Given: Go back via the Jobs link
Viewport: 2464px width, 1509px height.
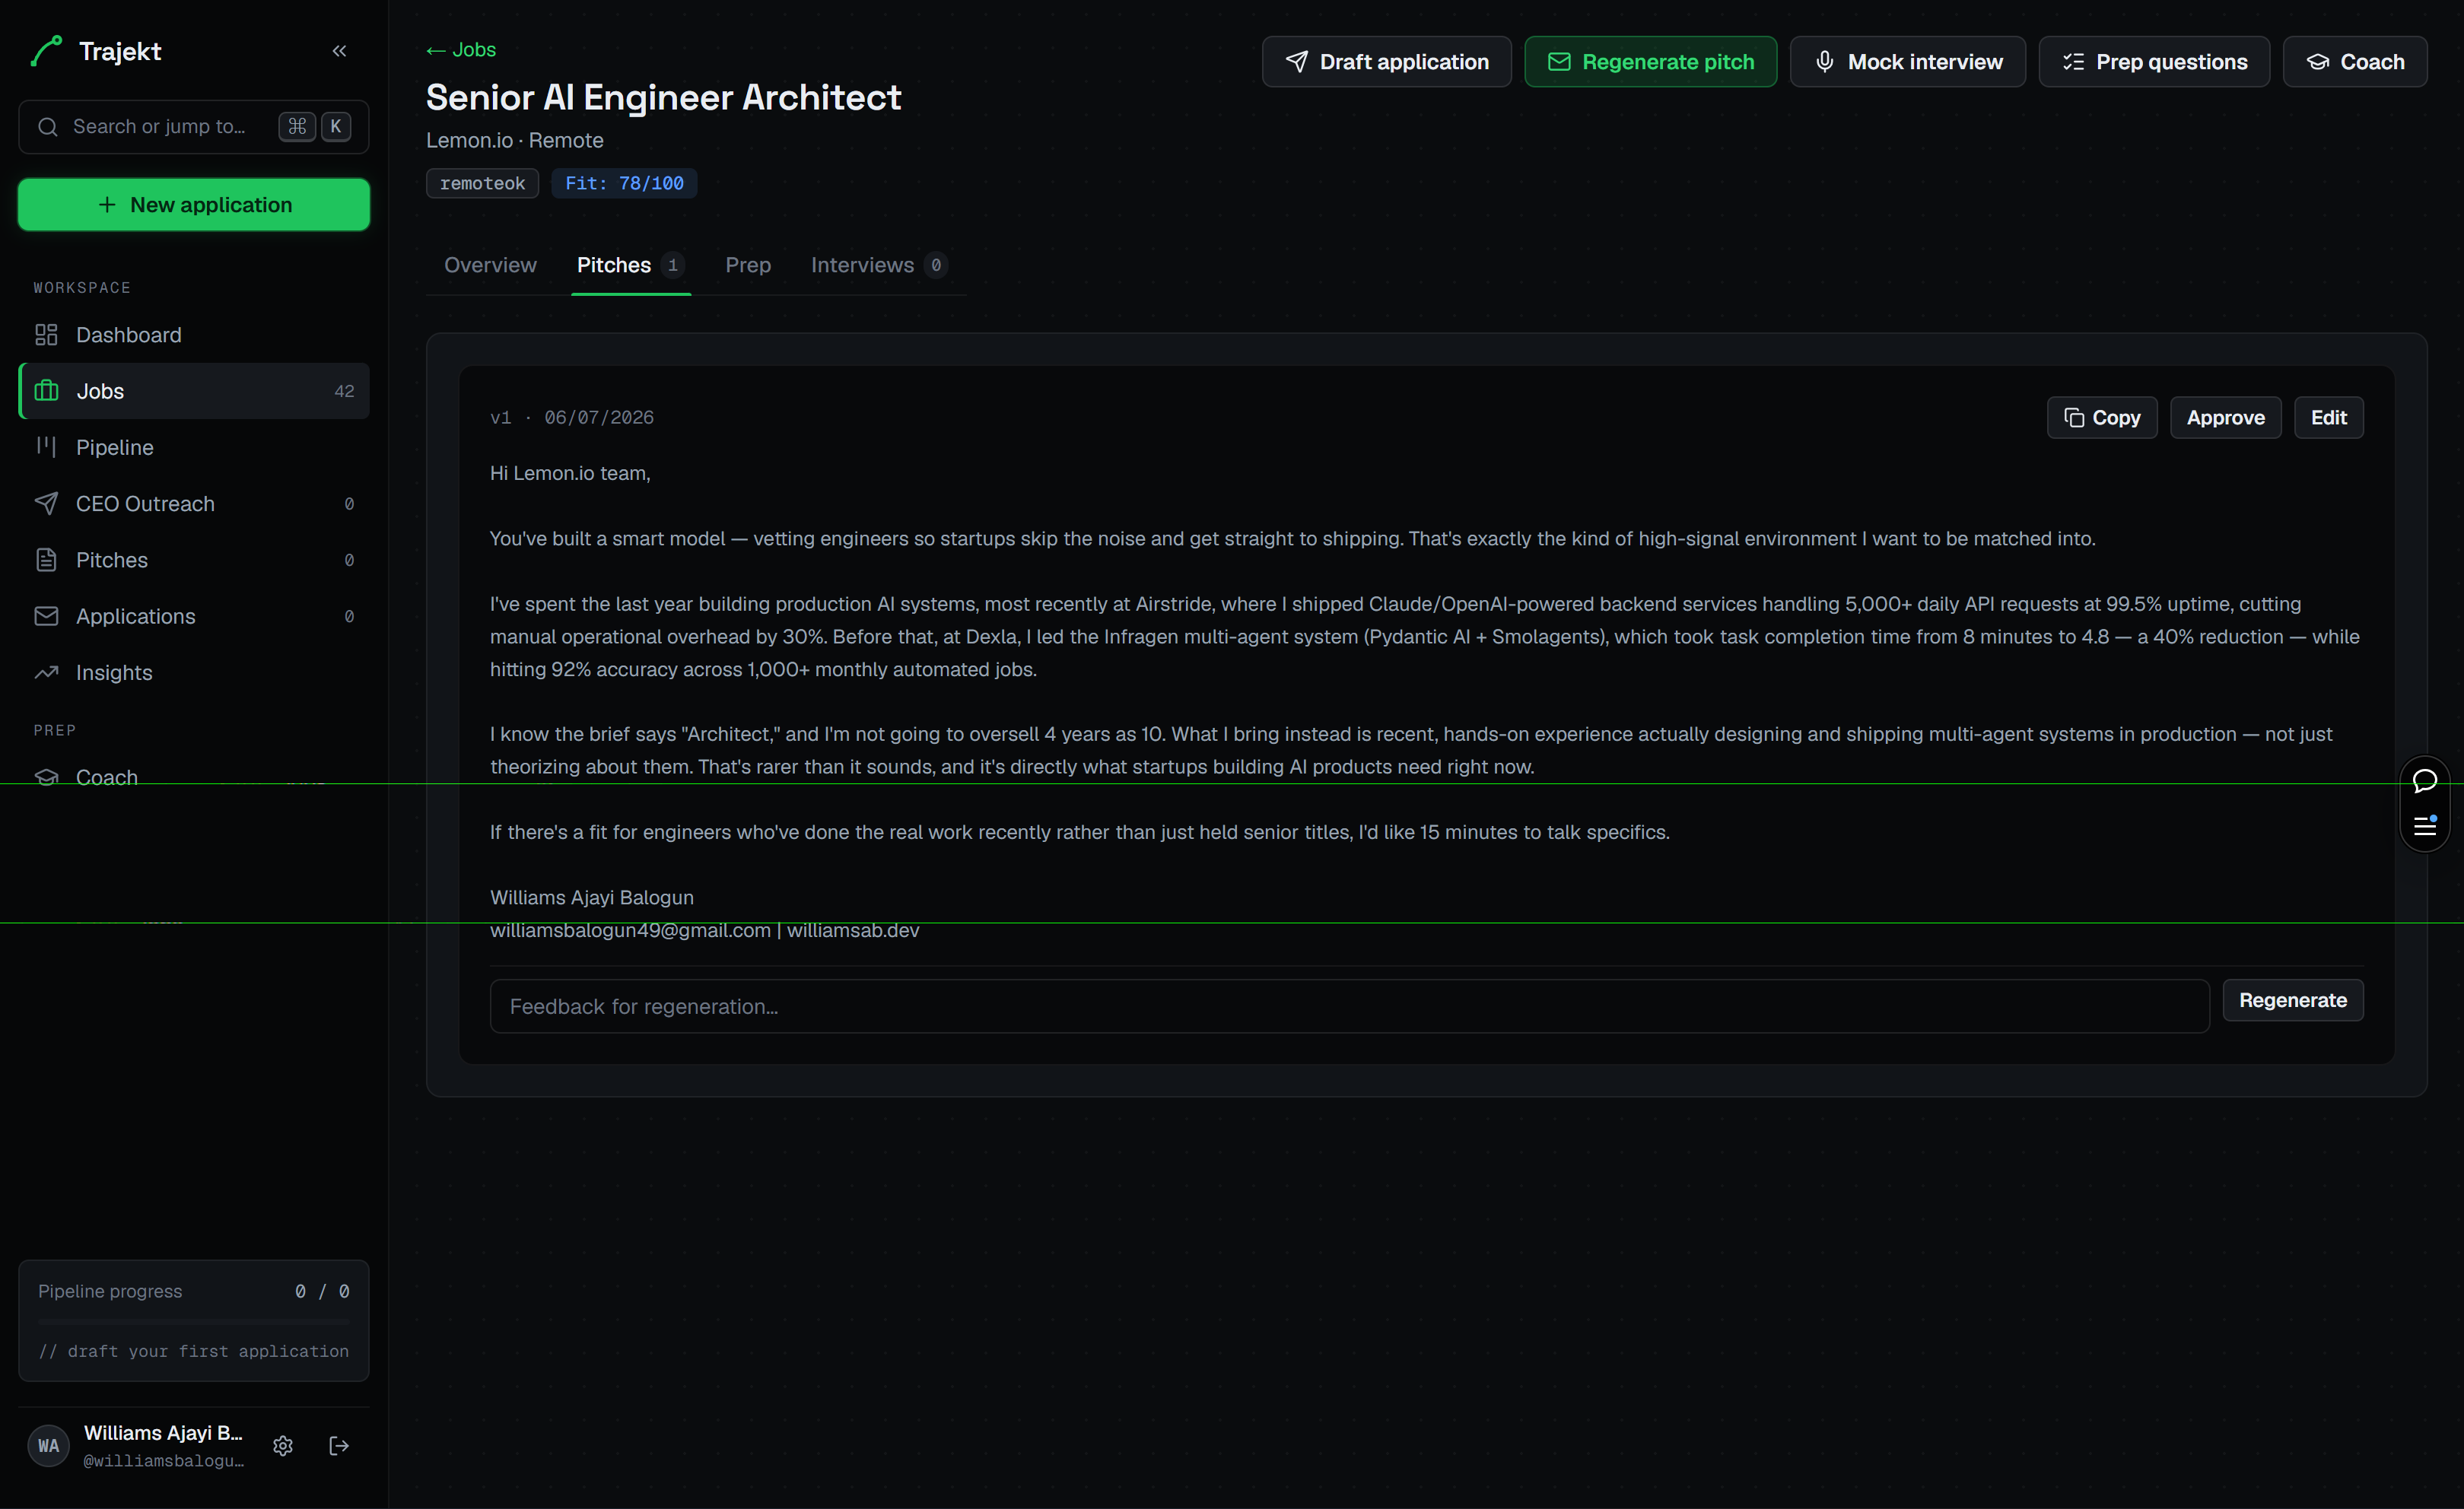Looking at the screenshot, I should tap(461, 50).
